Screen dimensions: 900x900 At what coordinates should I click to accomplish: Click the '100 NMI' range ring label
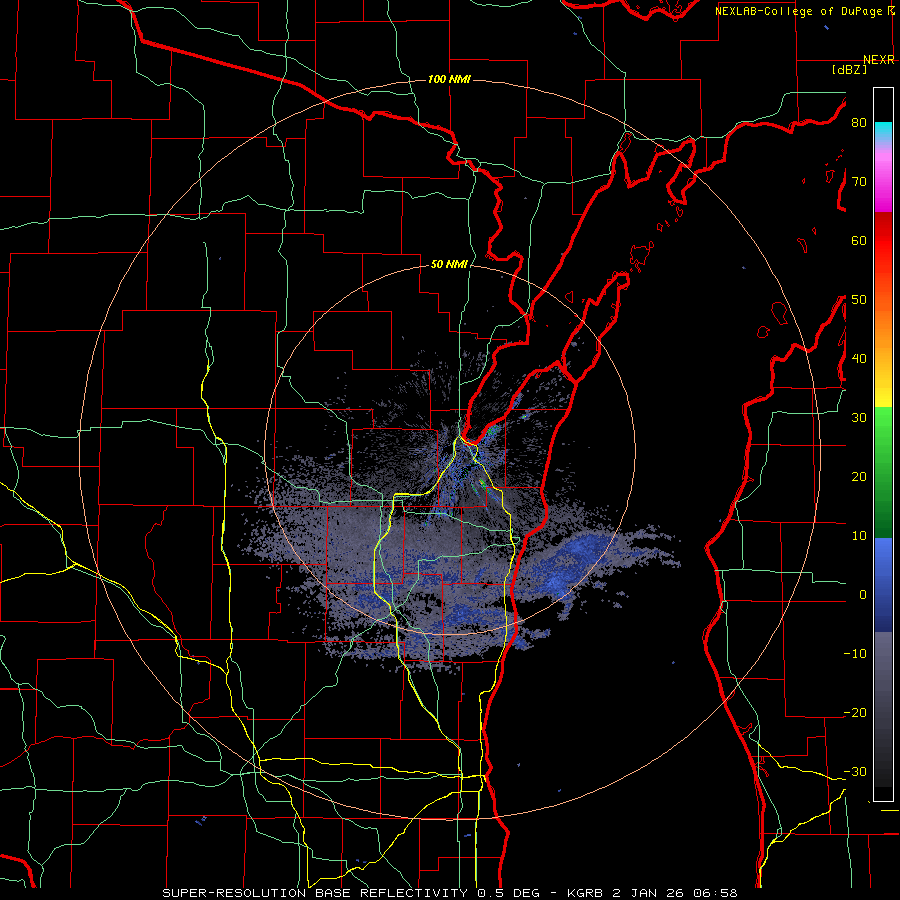(x=449, y=79)
